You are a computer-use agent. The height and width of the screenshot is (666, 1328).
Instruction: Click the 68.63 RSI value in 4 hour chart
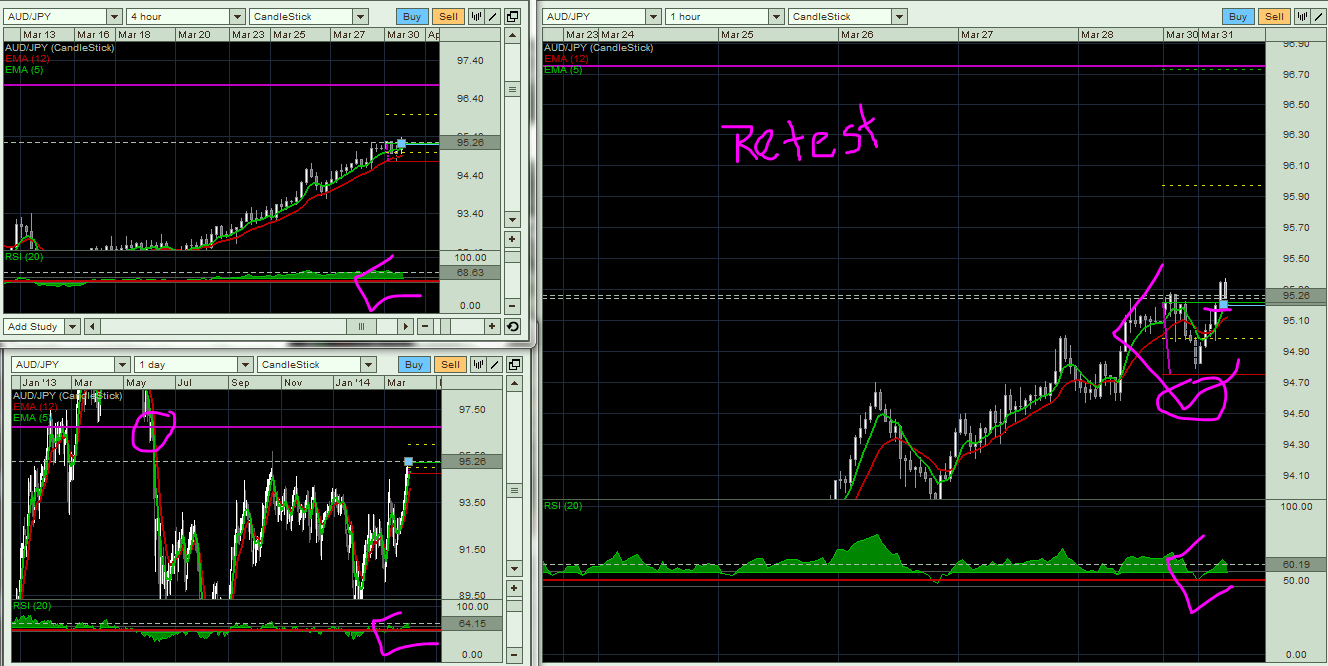(x=470, y=272)
